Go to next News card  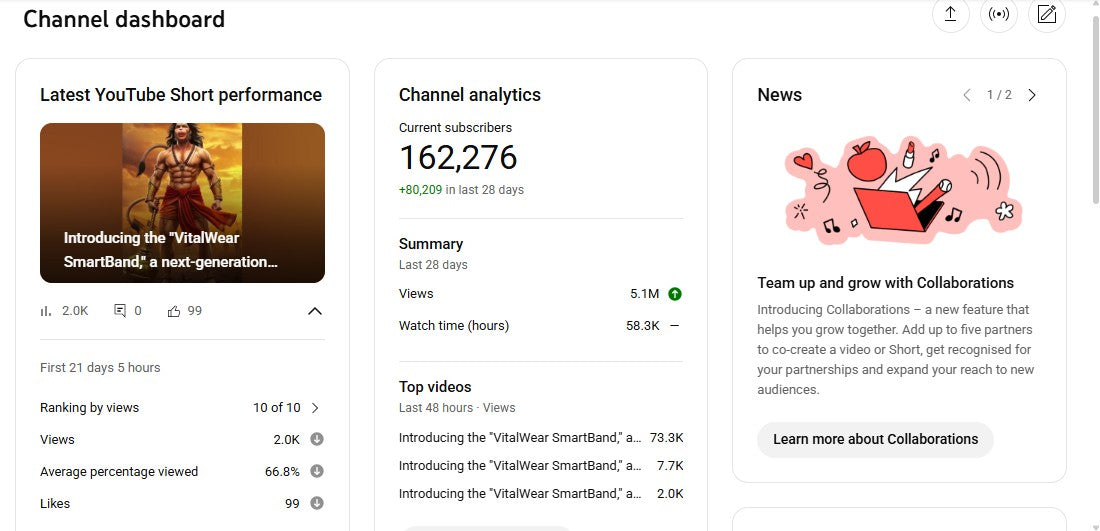pos(1032,95)
